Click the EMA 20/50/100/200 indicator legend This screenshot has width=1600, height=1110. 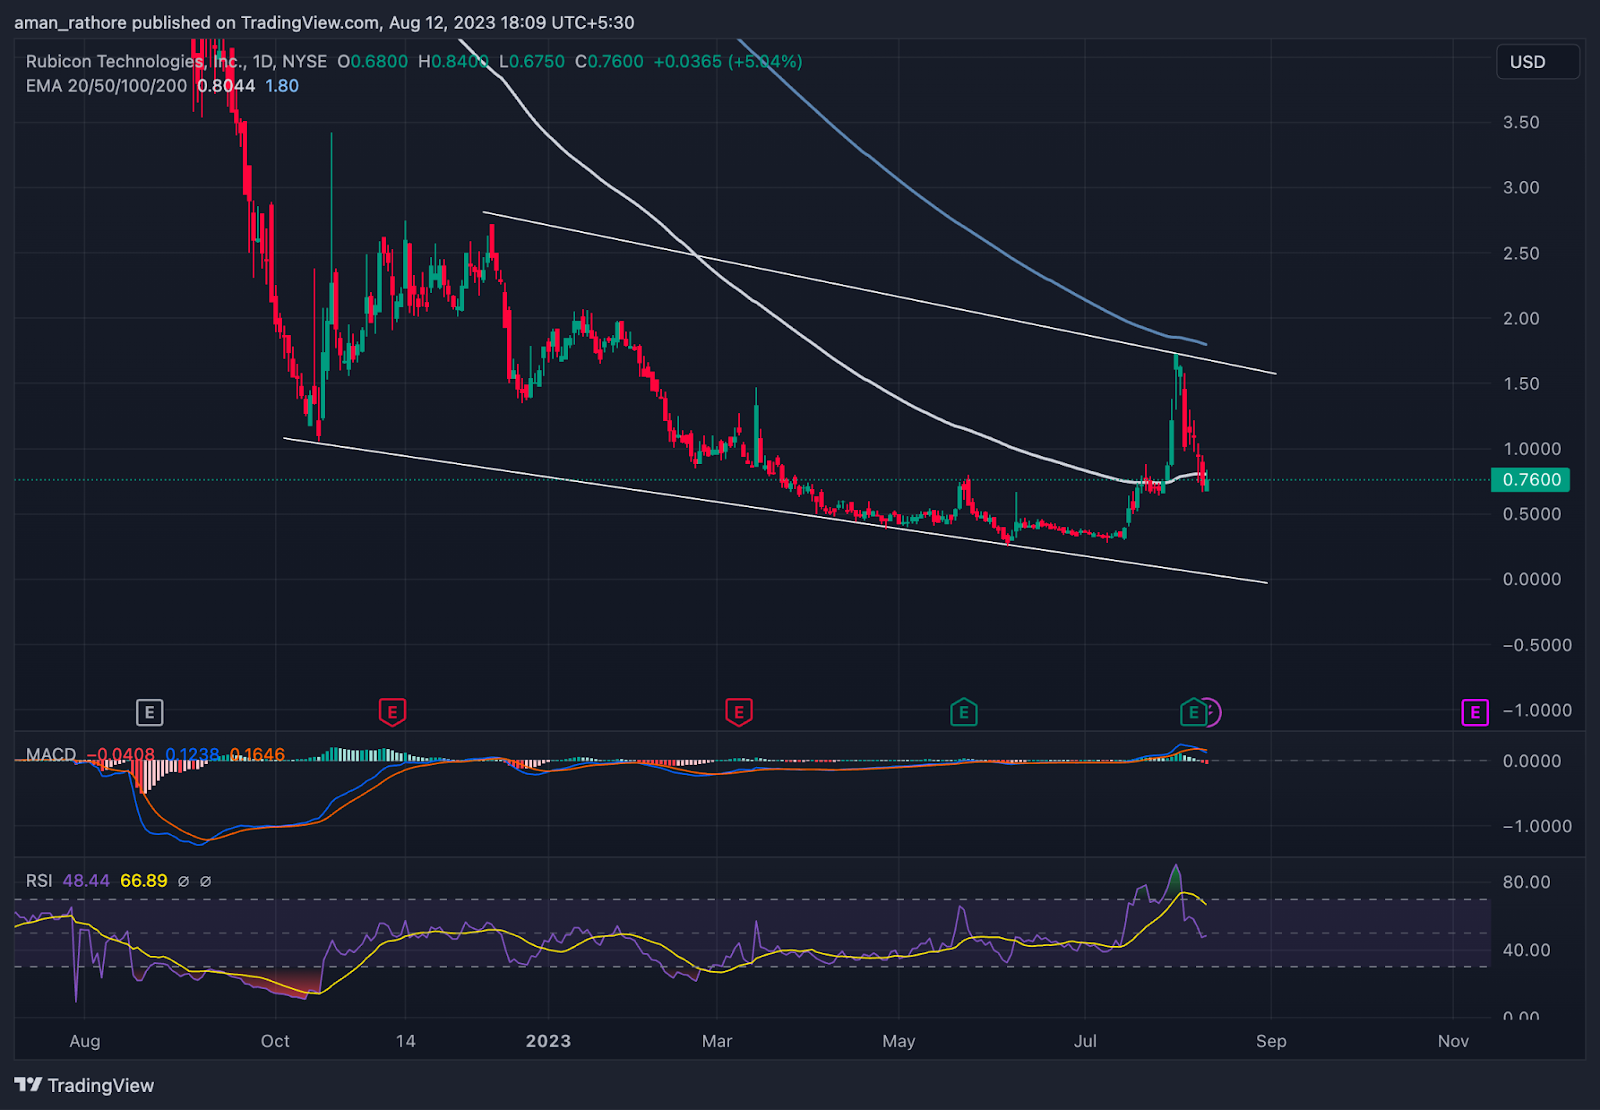pos(106,86)
